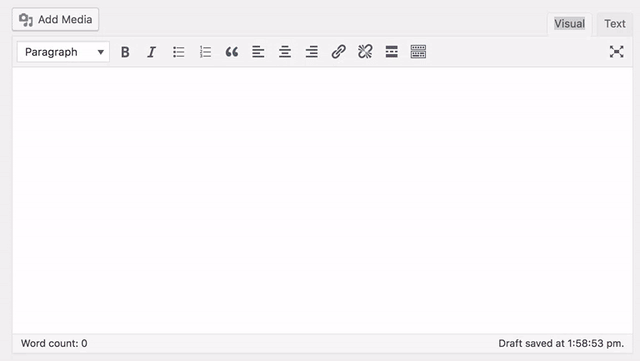Toggle italic formatting
Viewport: 640px width, 361px height.
pos(152,52)
